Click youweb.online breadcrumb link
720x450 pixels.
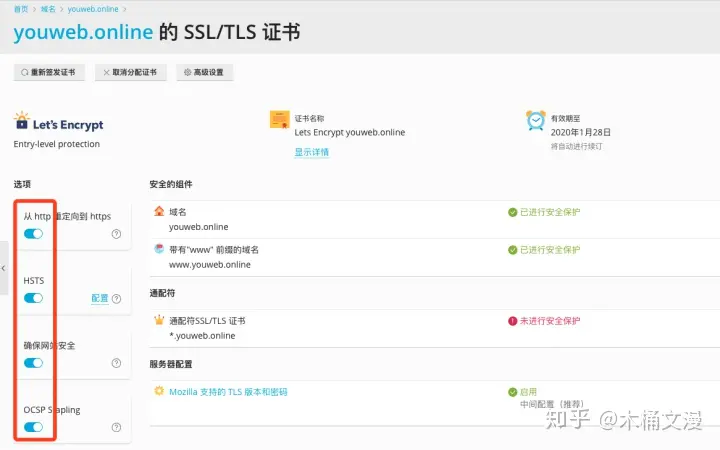click(x=93, y=9)
